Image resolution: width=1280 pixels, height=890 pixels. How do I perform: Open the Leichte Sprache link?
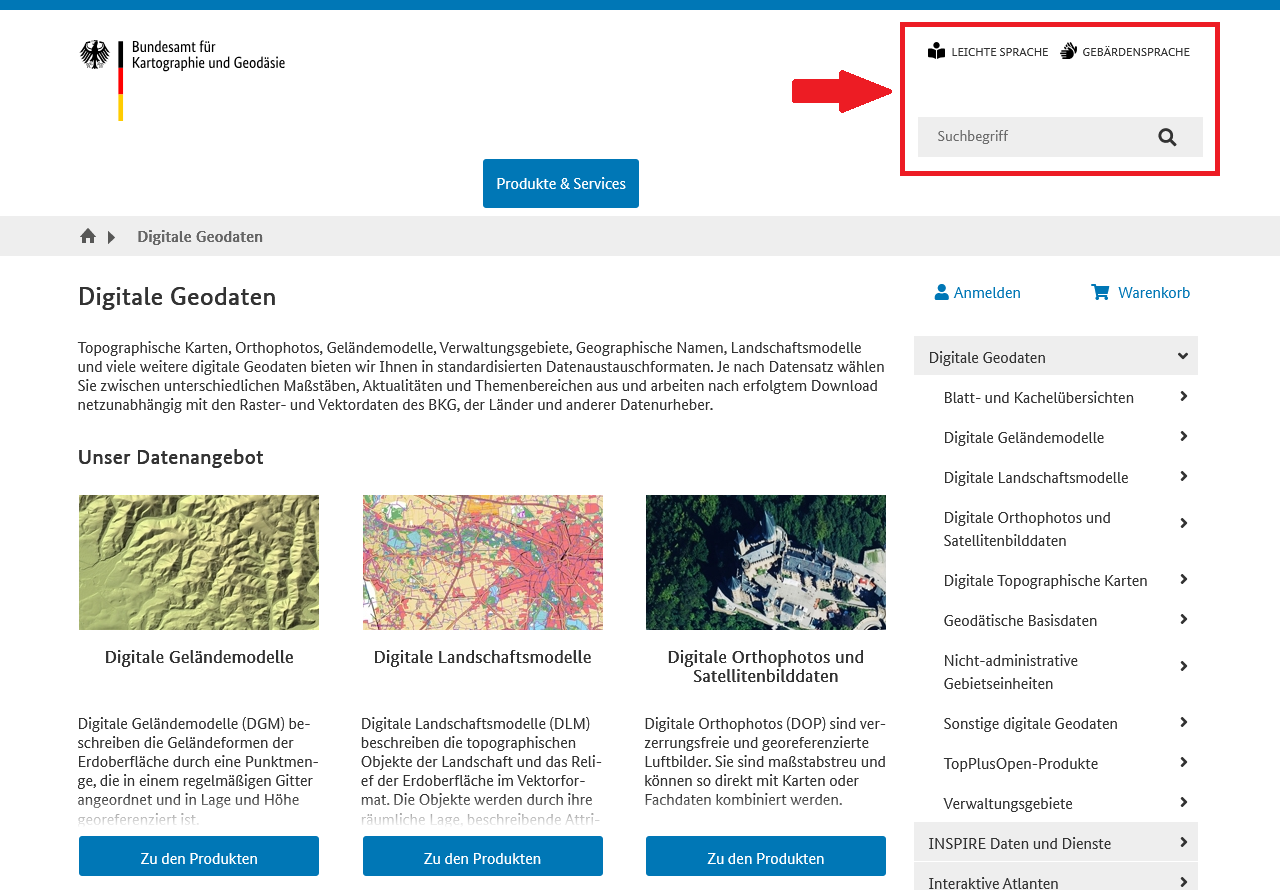[988, 51]
